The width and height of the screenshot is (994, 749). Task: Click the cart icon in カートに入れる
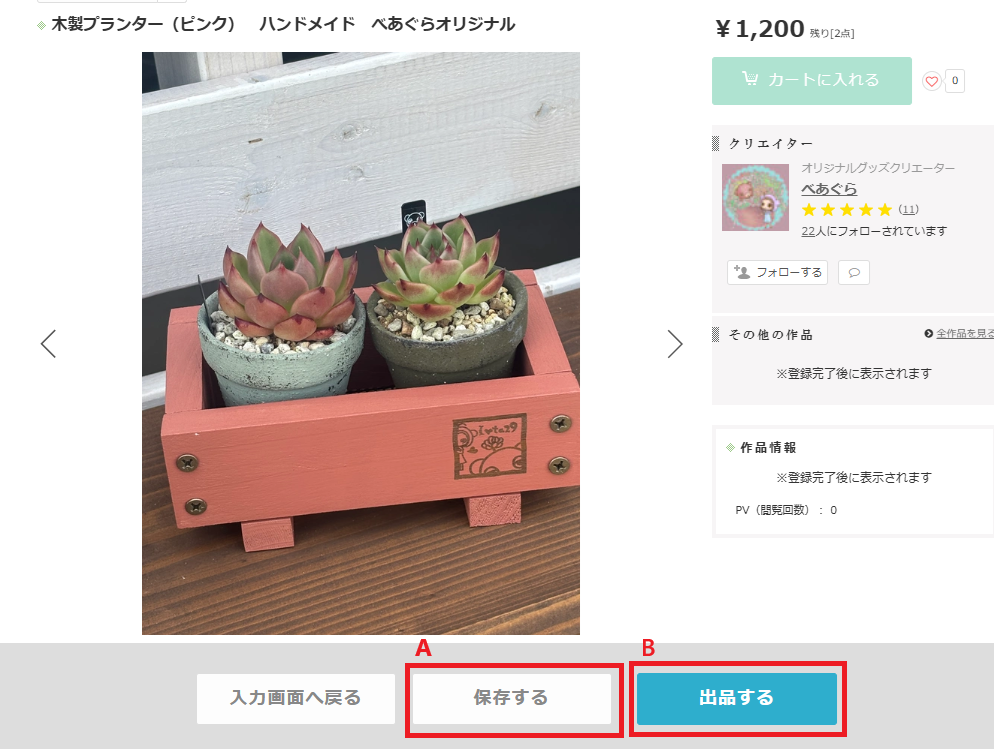pyautogui.click(x=749, y=80)
